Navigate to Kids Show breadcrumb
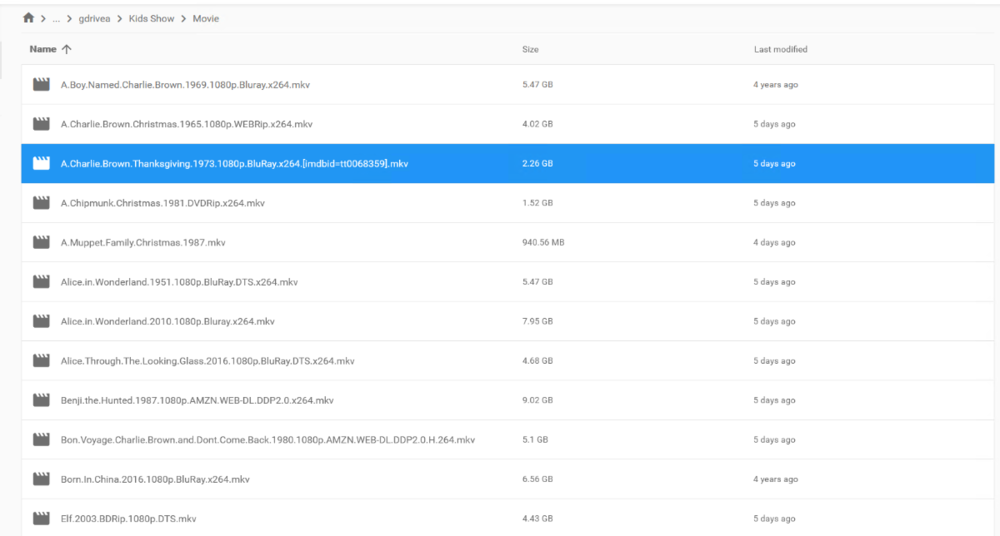1000x536 pixels. [151, 19]
